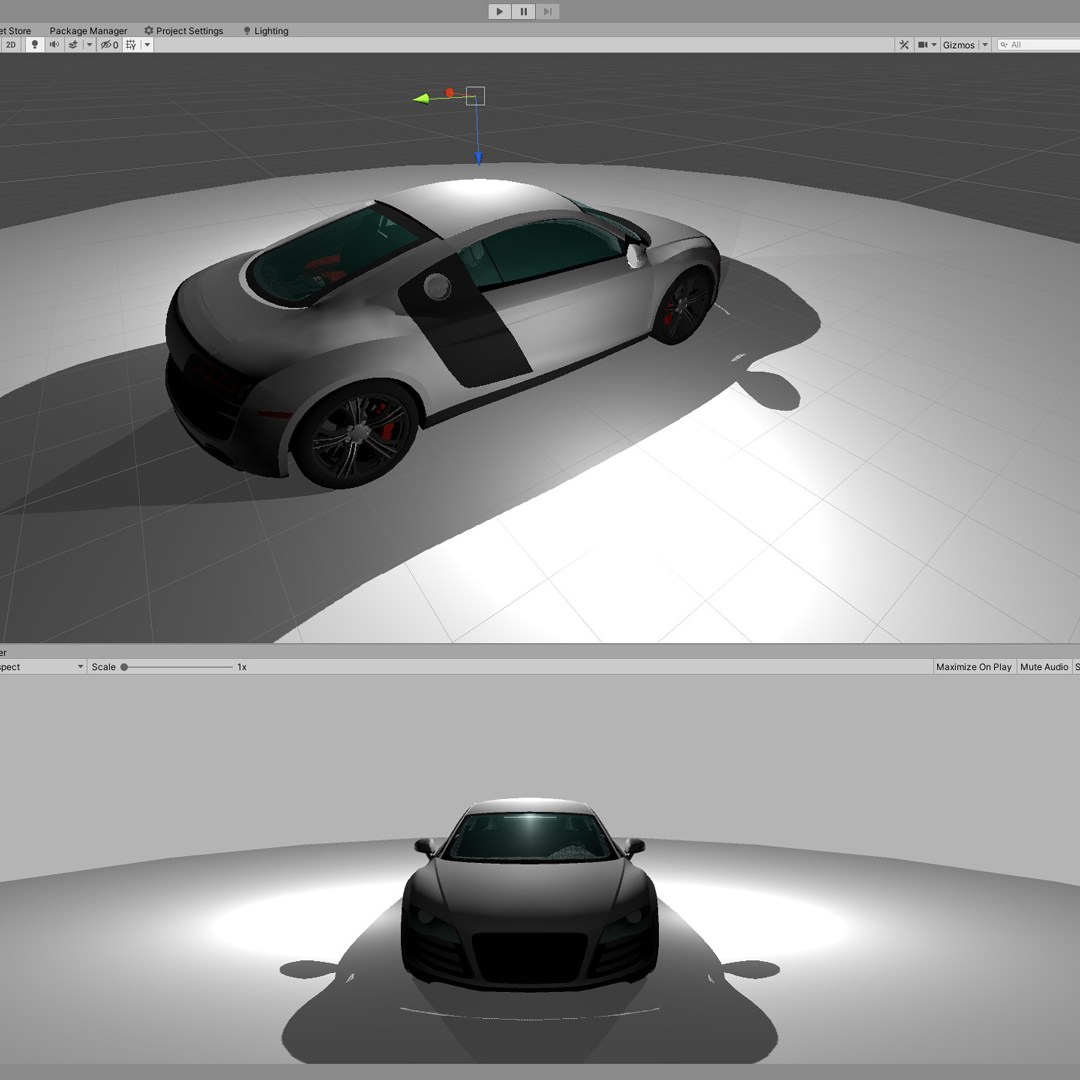This screenshot has width=1080, height=1080.
Task: Open the Package Manager tab
Action: point(88,31)
